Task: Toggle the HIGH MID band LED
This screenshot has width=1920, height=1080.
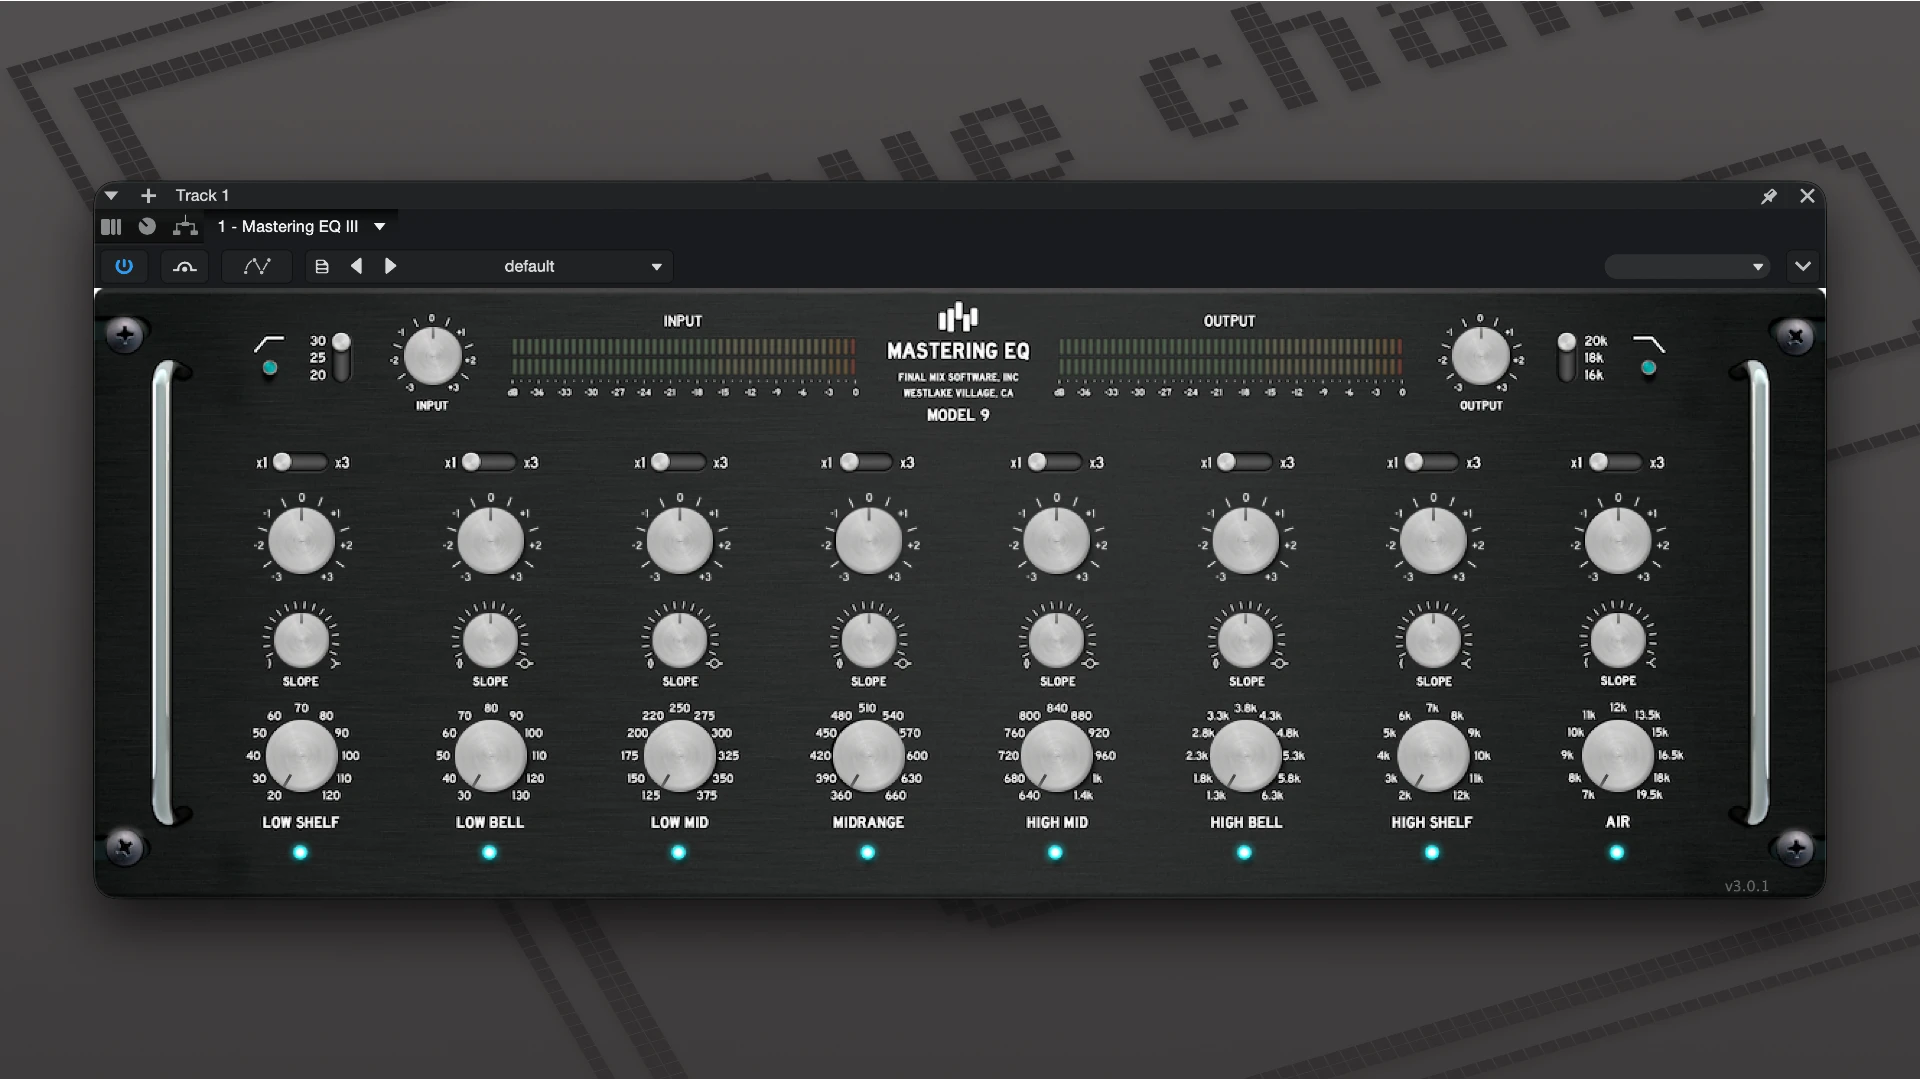Action: [x=1055, y=852]
